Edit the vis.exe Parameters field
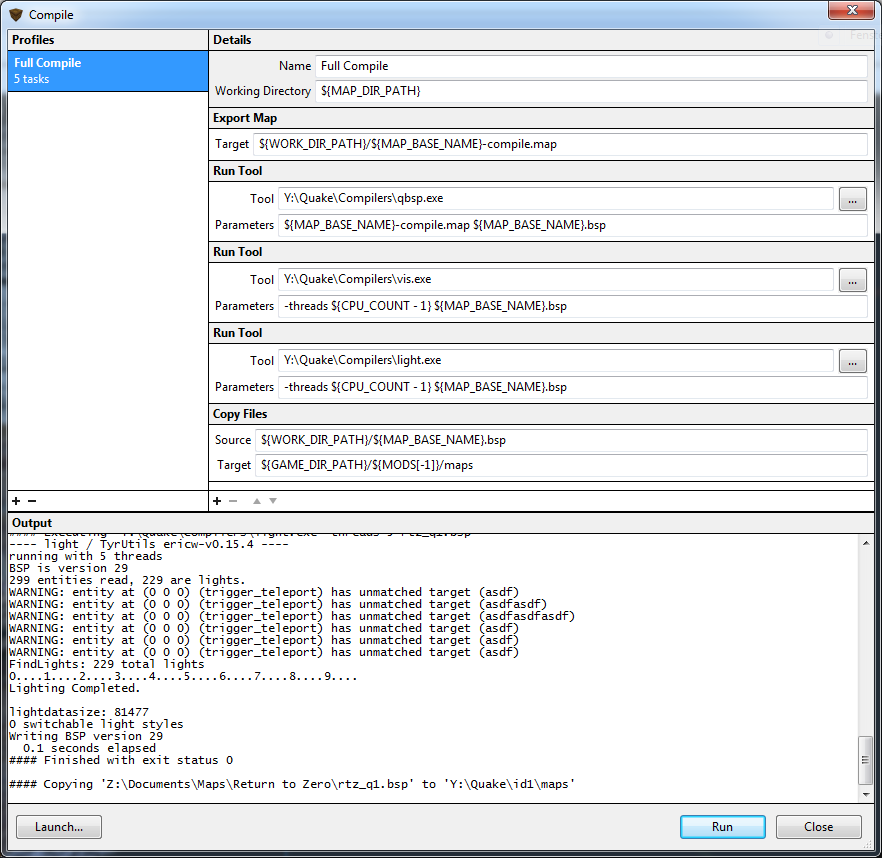Screen dimensions: 882x858 [x=572, y=306]
